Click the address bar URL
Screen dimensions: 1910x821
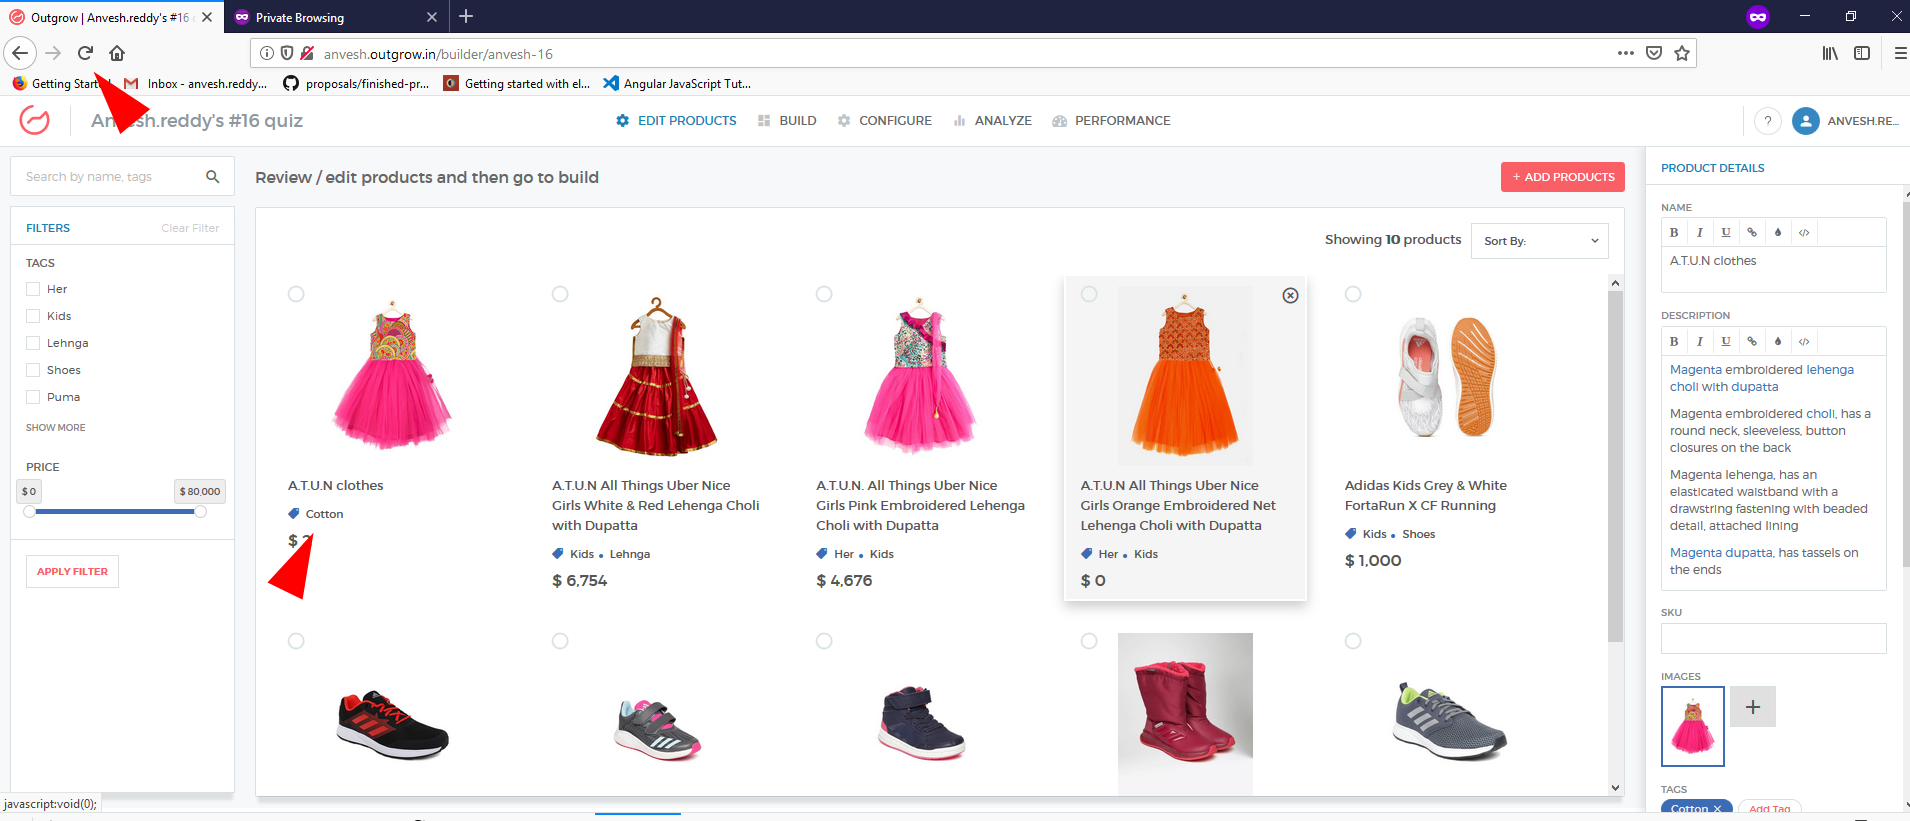438,54
